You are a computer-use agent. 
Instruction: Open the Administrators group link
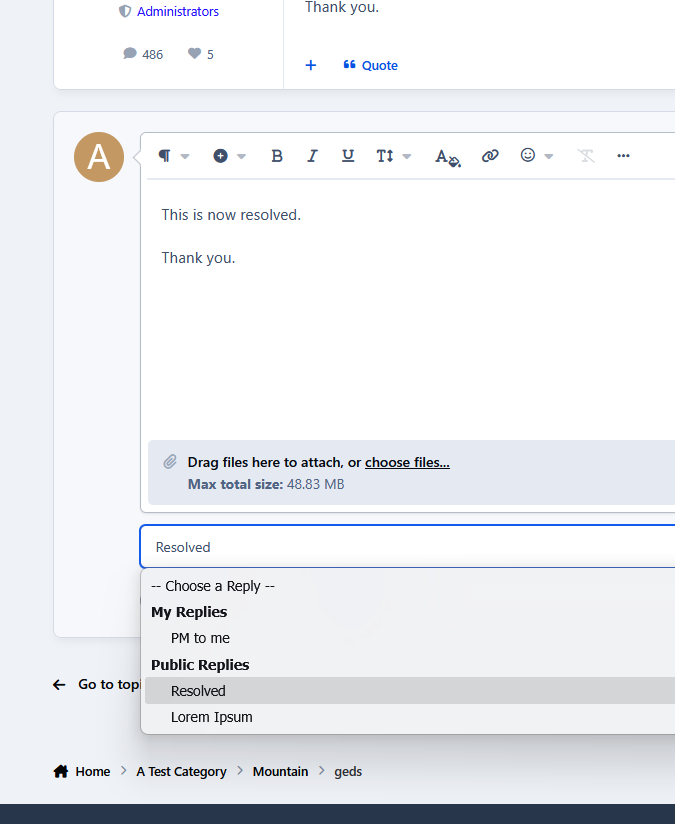click(x=178, y=12)
